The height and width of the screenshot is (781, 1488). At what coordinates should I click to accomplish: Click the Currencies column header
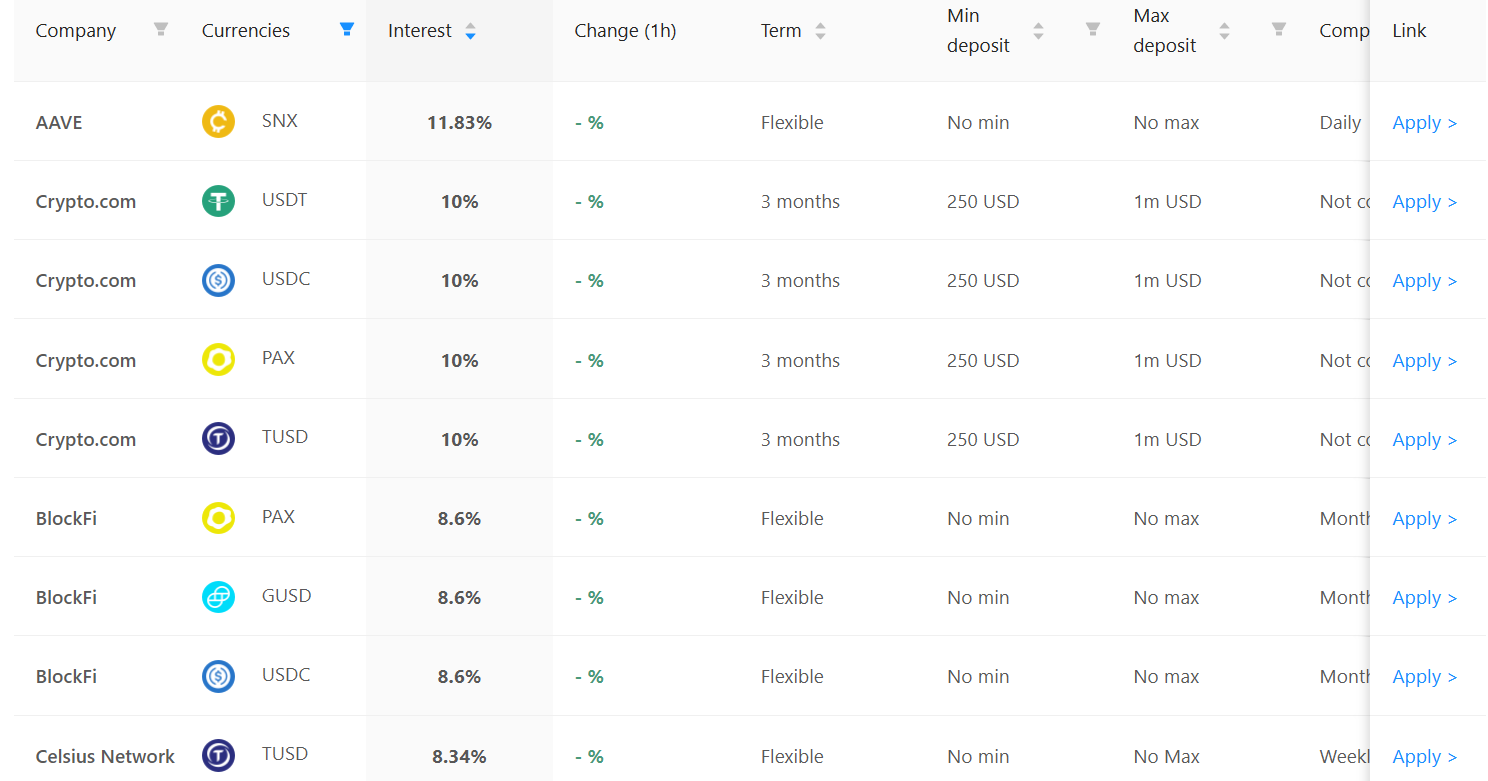coord(246,31)
